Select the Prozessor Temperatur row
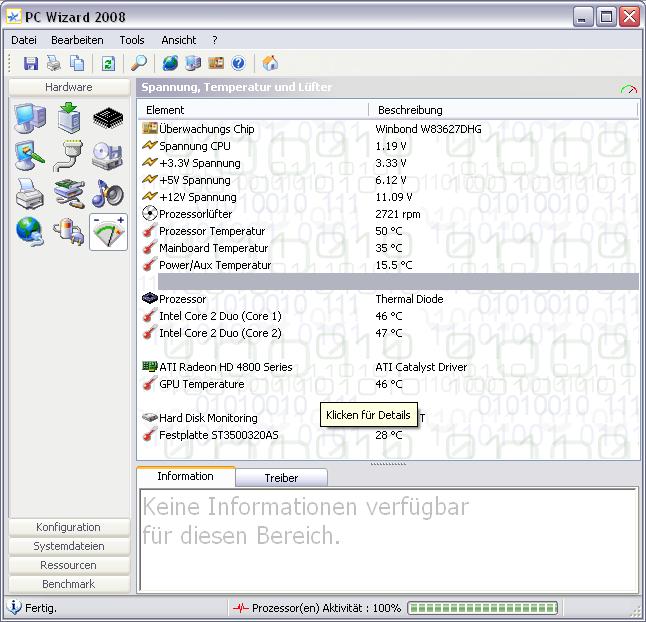 (389, 231)
